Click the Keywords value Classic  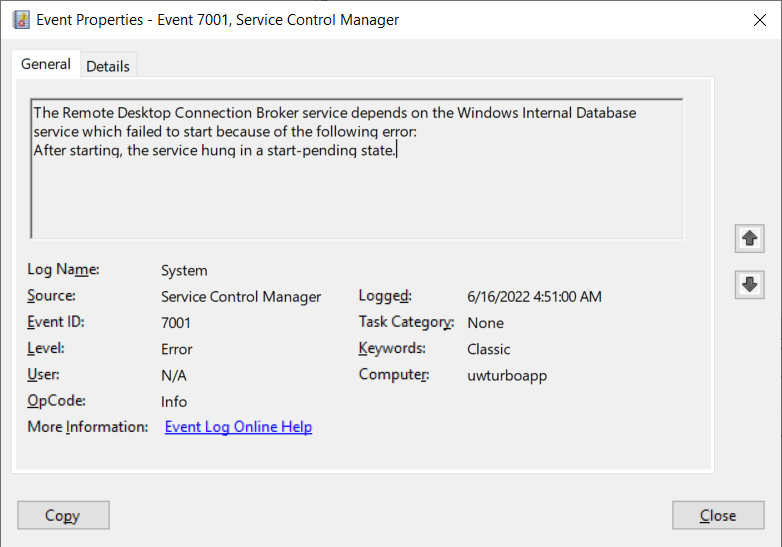(489, 349)
